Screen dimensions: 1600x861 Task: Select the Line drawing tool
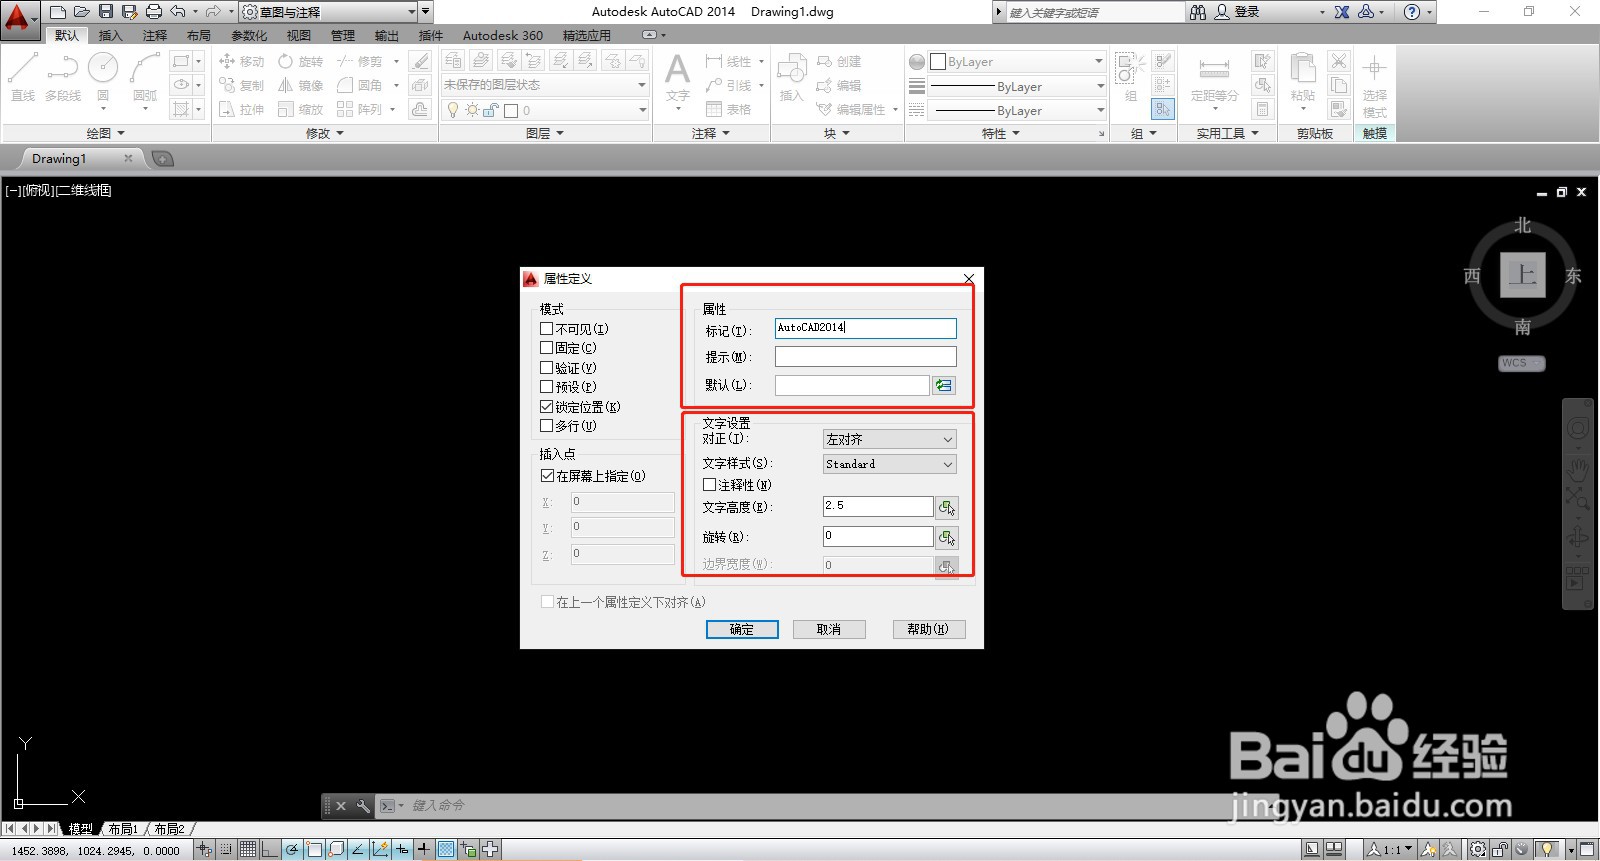23,77
